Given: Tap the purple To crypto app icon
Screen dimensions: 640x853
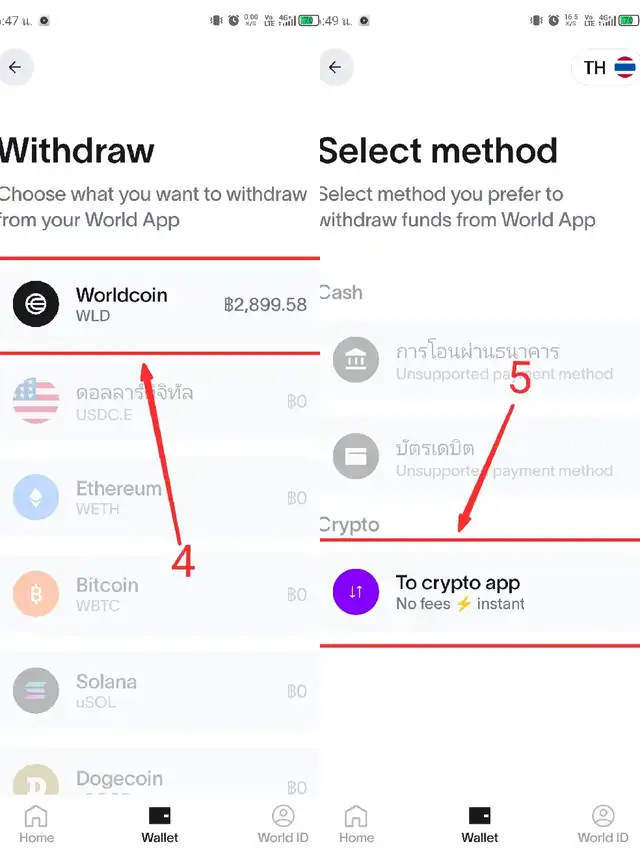Looking at the screenshot, I should click(356, 591).
